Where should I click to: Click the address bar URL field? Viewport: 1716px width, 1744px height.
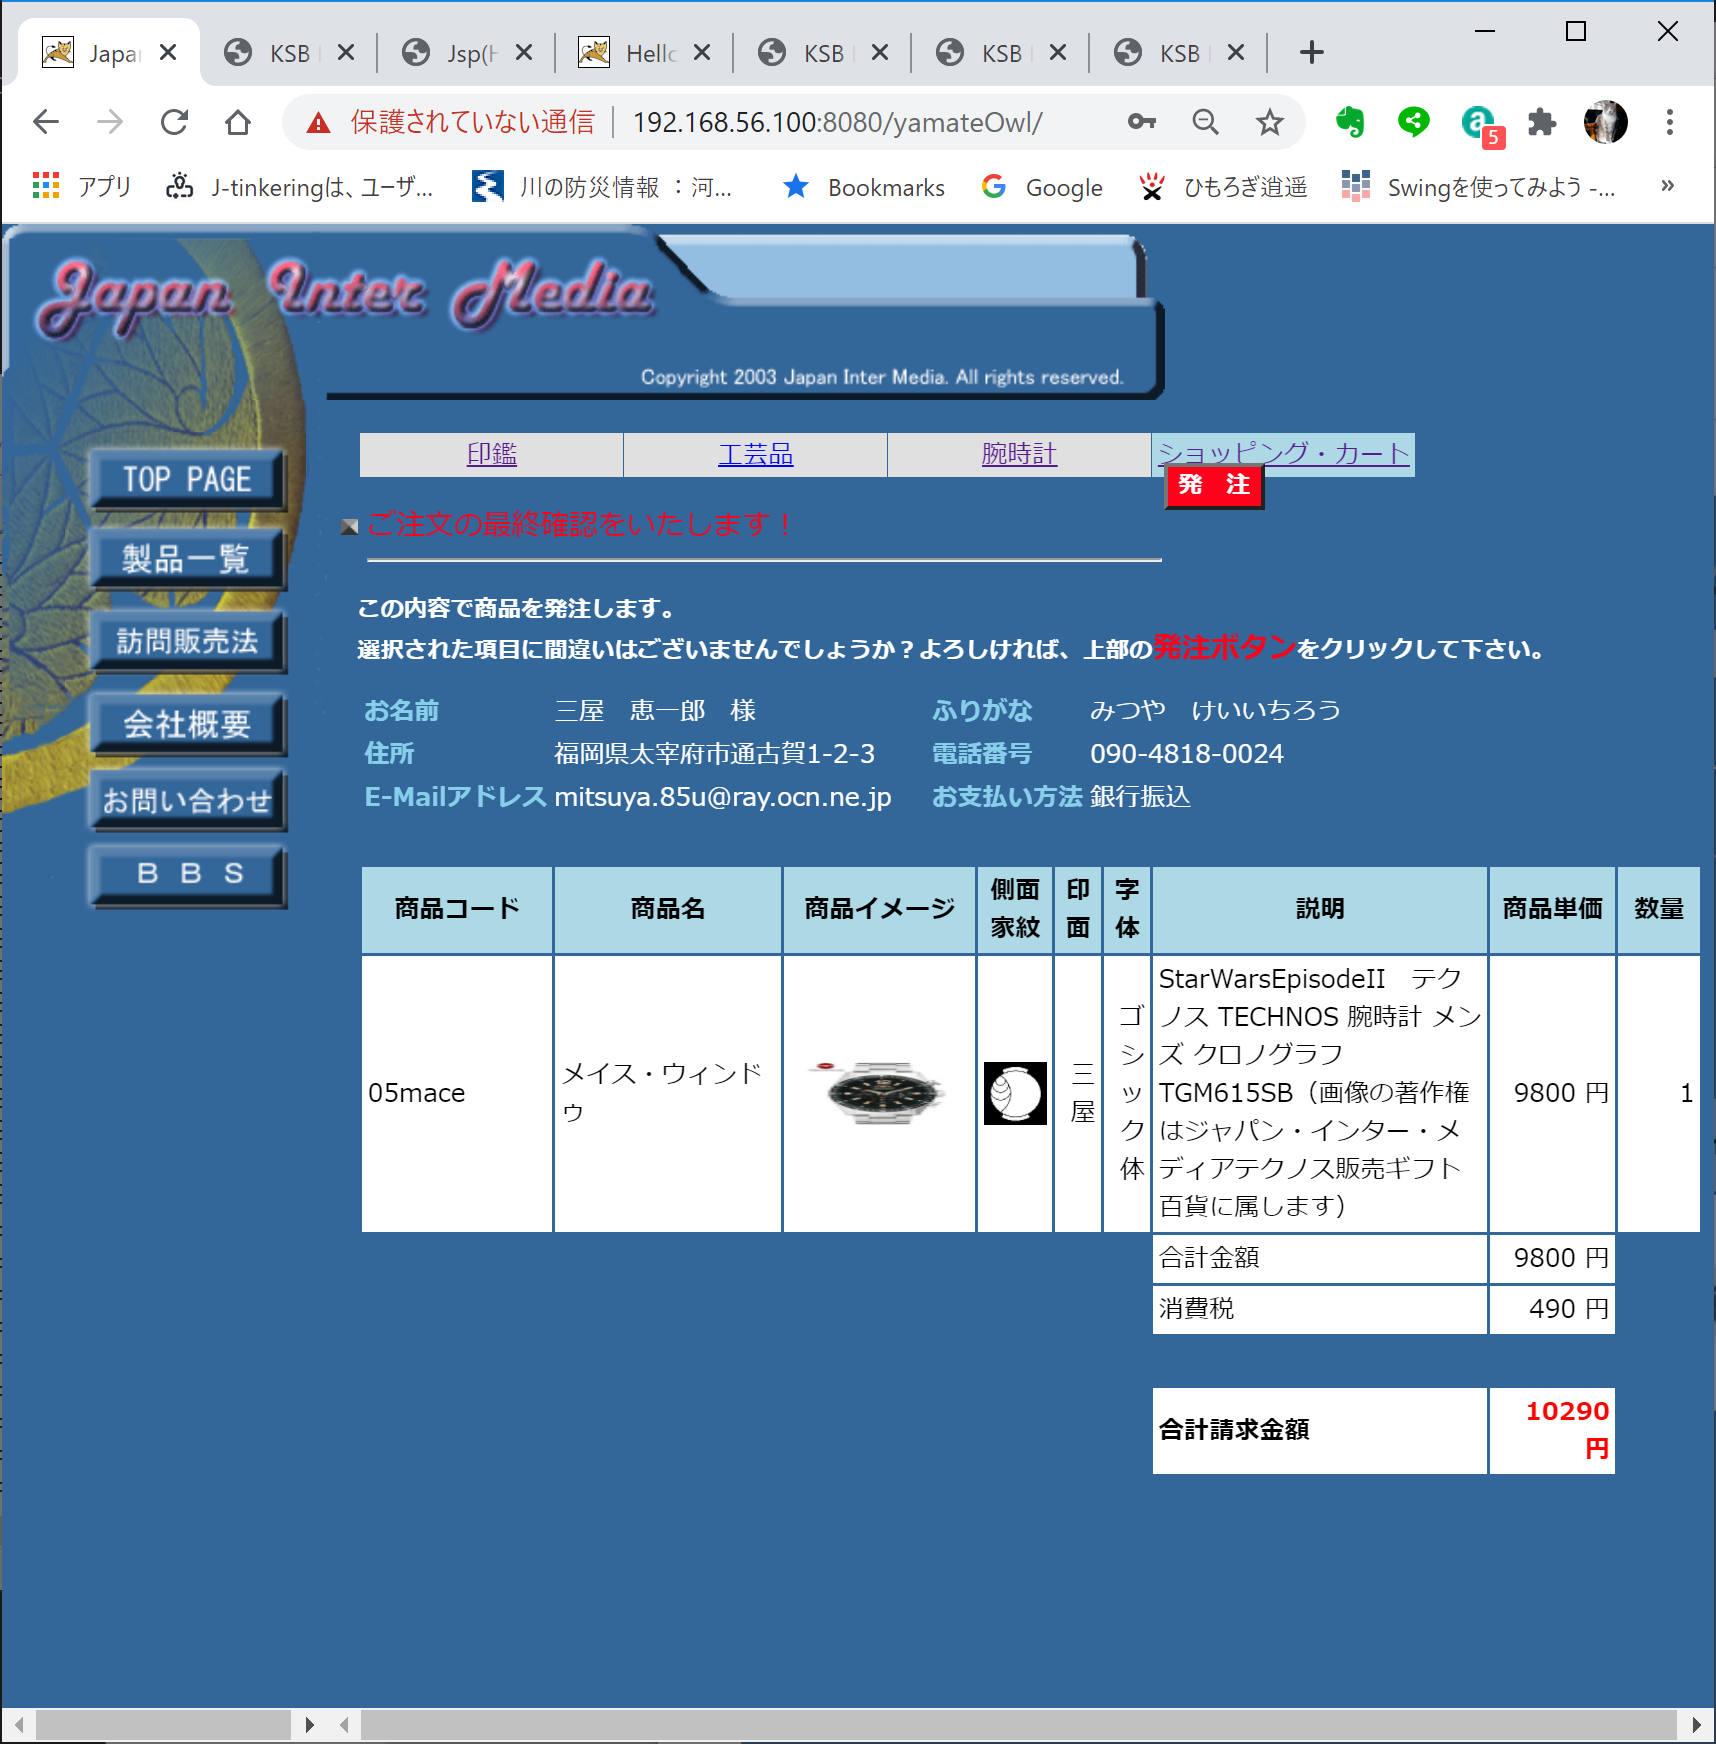point(838,122)
